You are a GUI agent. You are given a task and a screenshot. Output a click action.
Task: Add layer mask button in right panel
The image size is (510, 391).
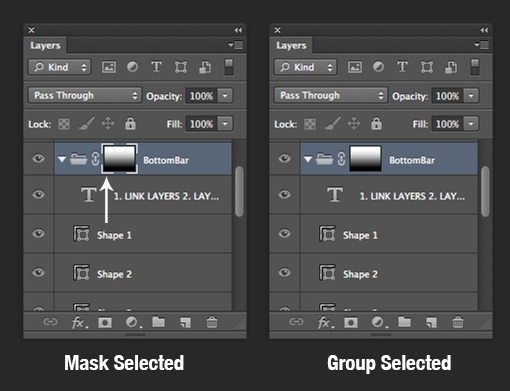[351, 322]
